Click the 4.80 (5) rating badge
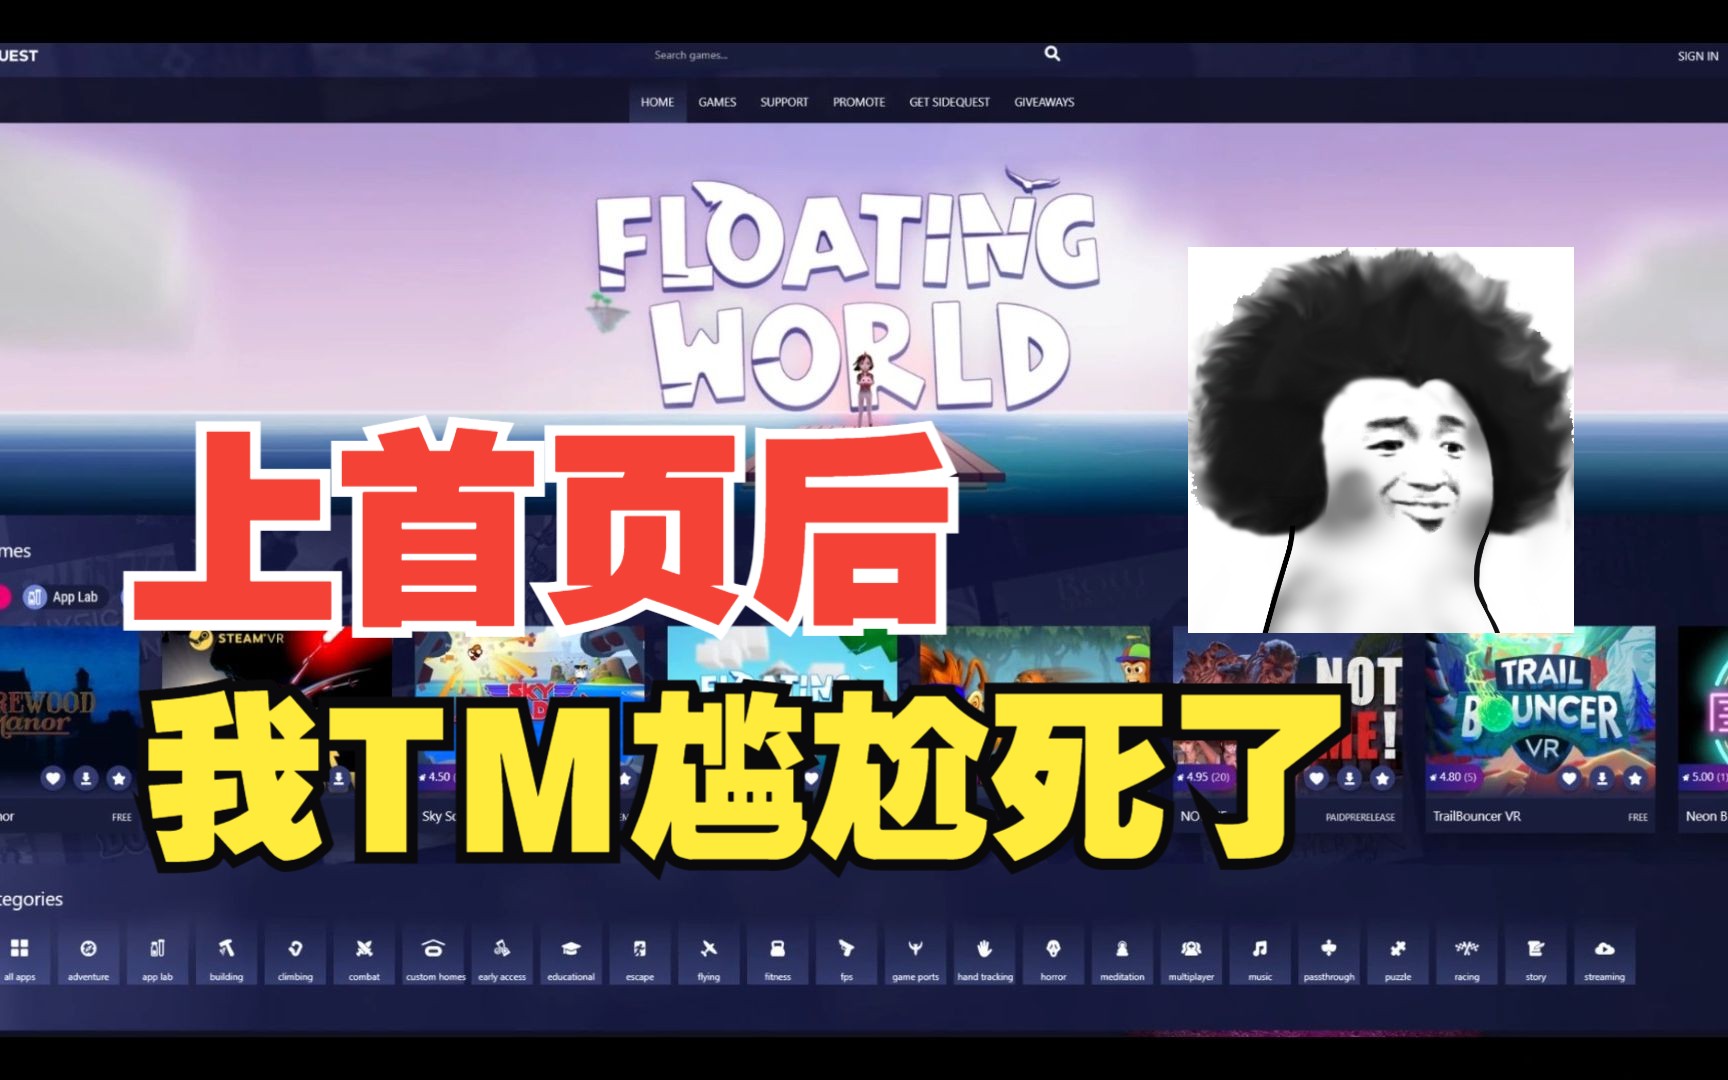Image resolution: width=1728 pixels, height=1080 pixels. (x=1453, y=776)
